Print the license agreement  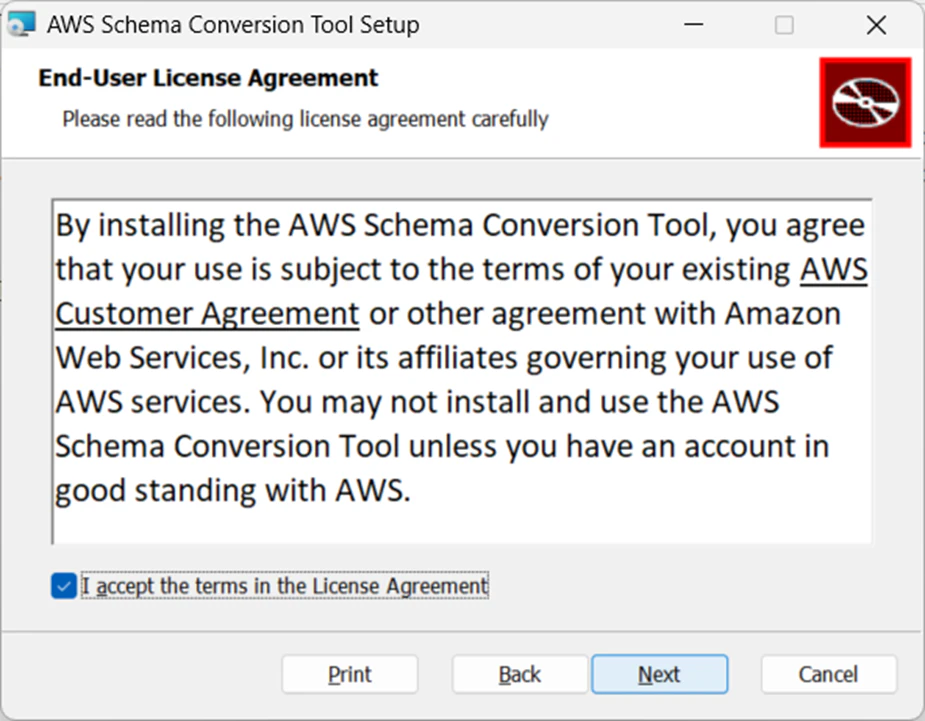coord(350,674)
